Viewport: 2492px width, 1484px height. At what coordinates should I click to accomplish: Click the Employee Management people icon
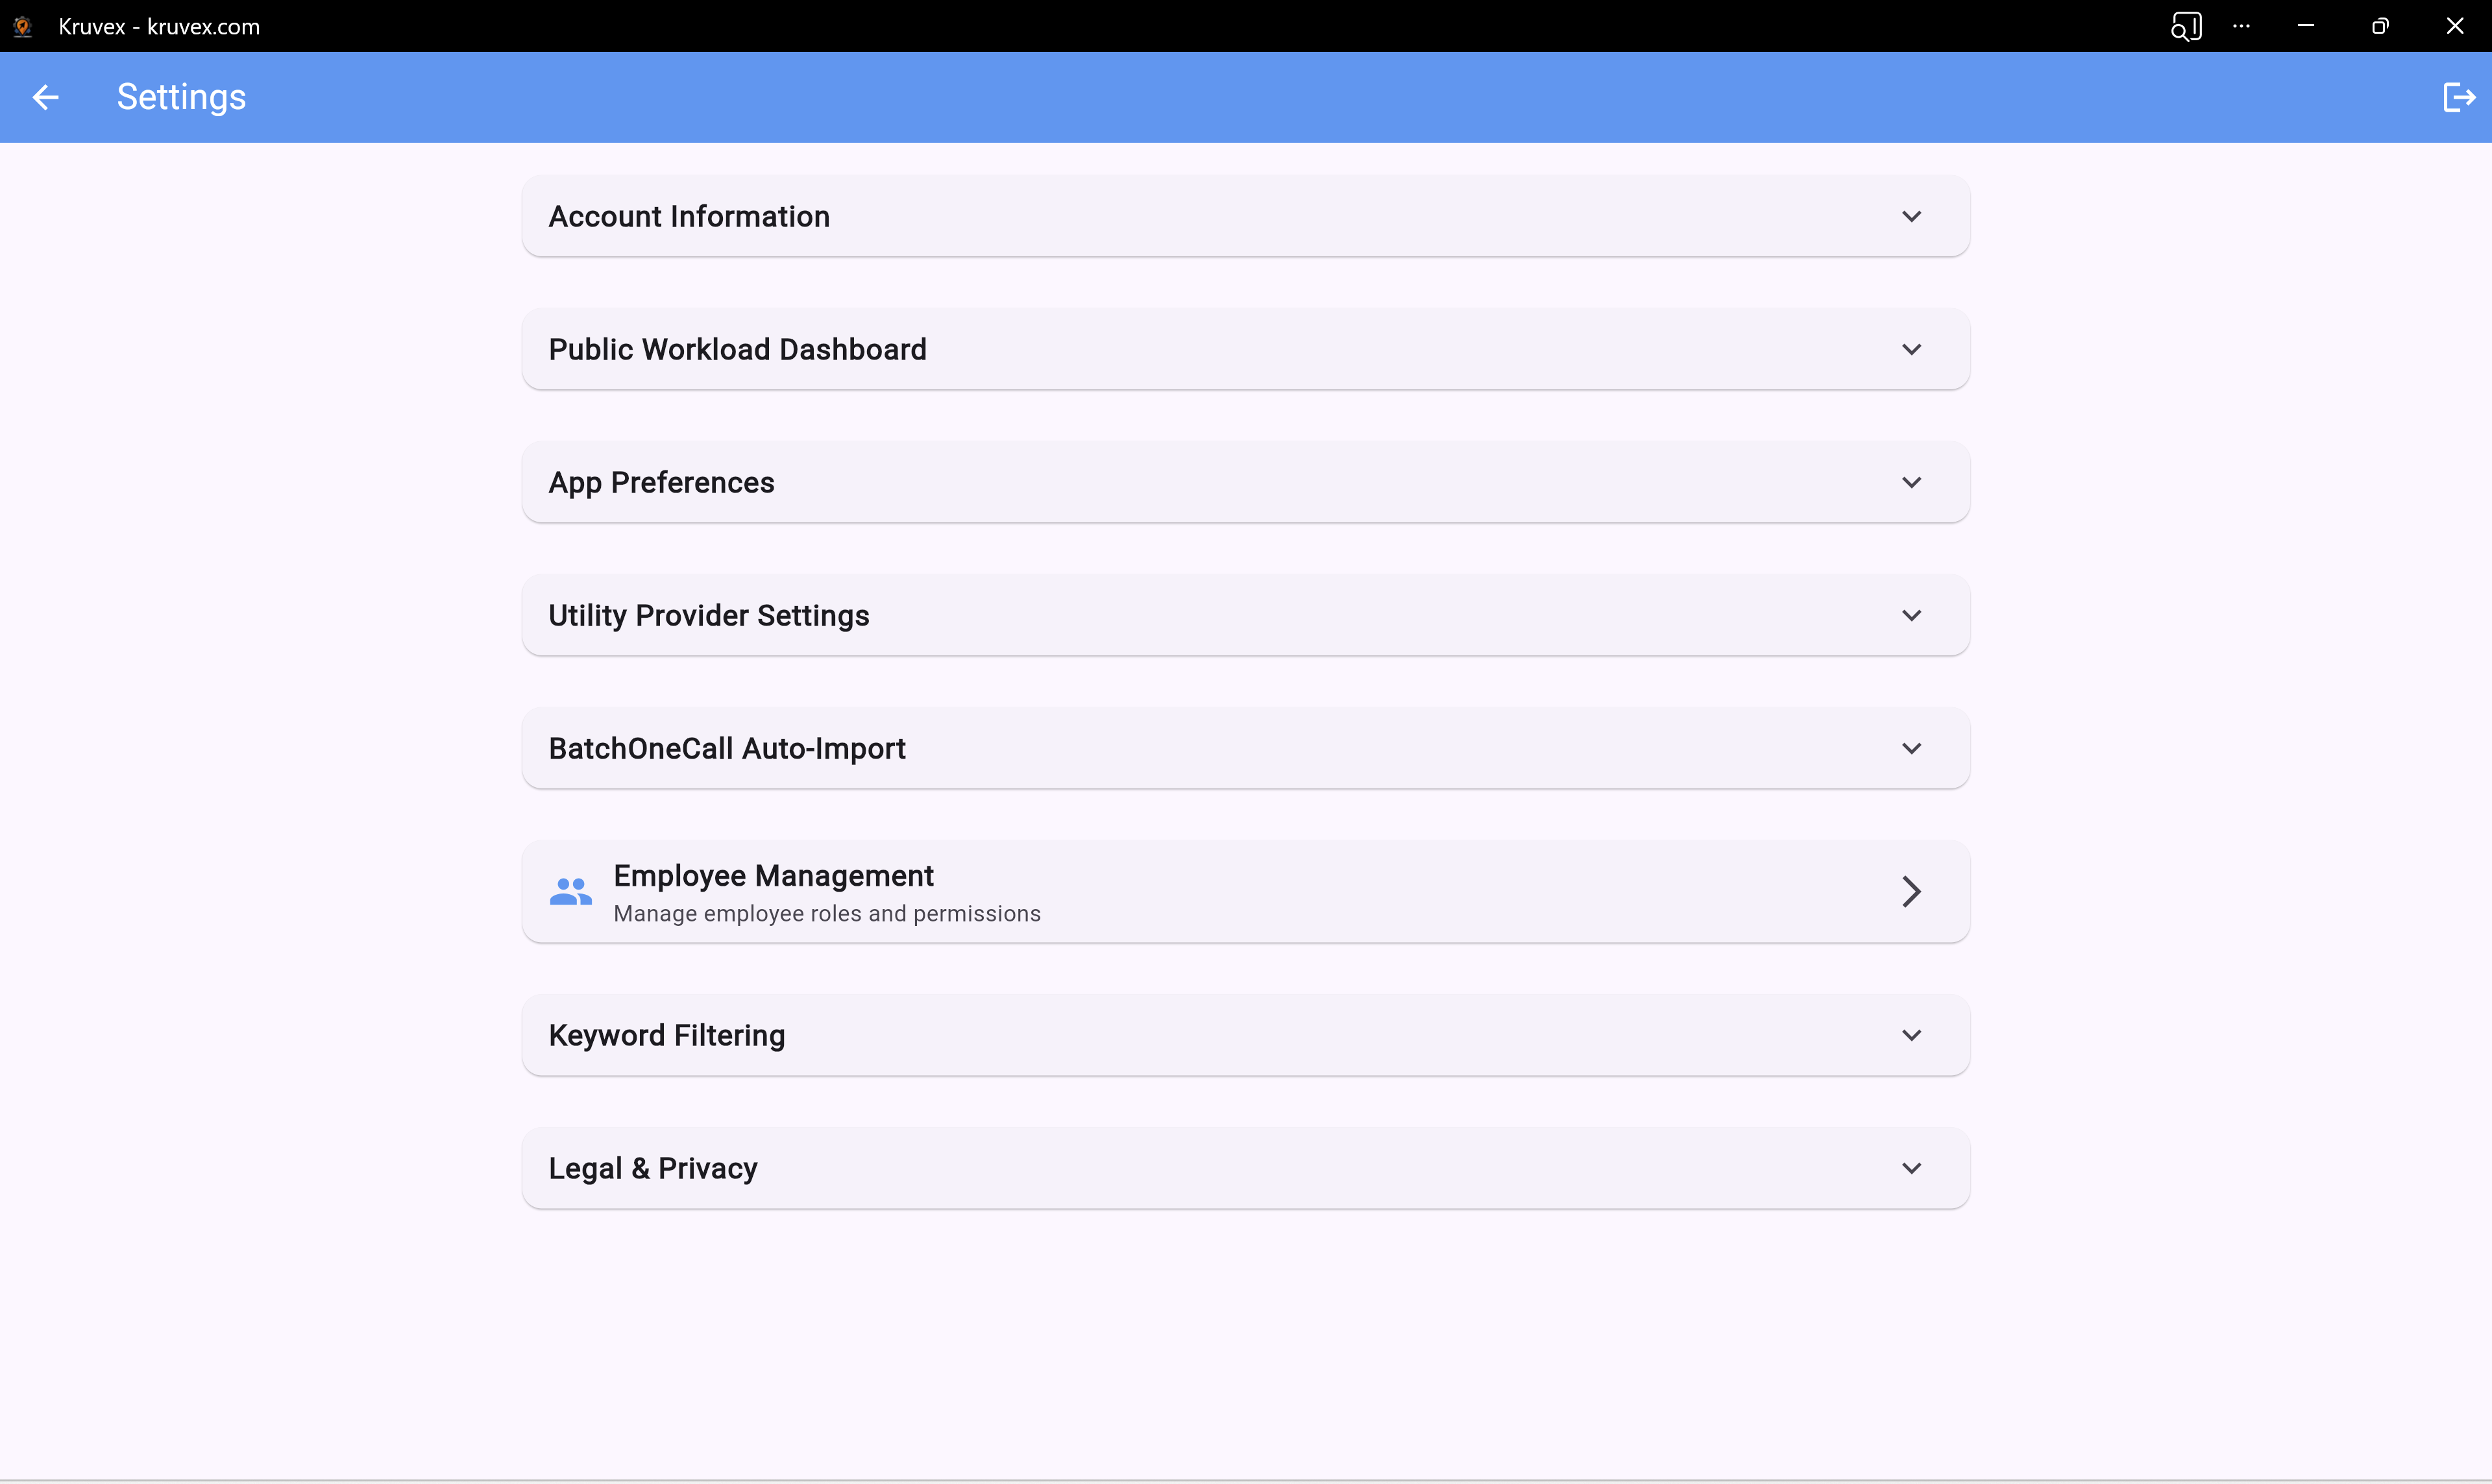click(570, 891)
